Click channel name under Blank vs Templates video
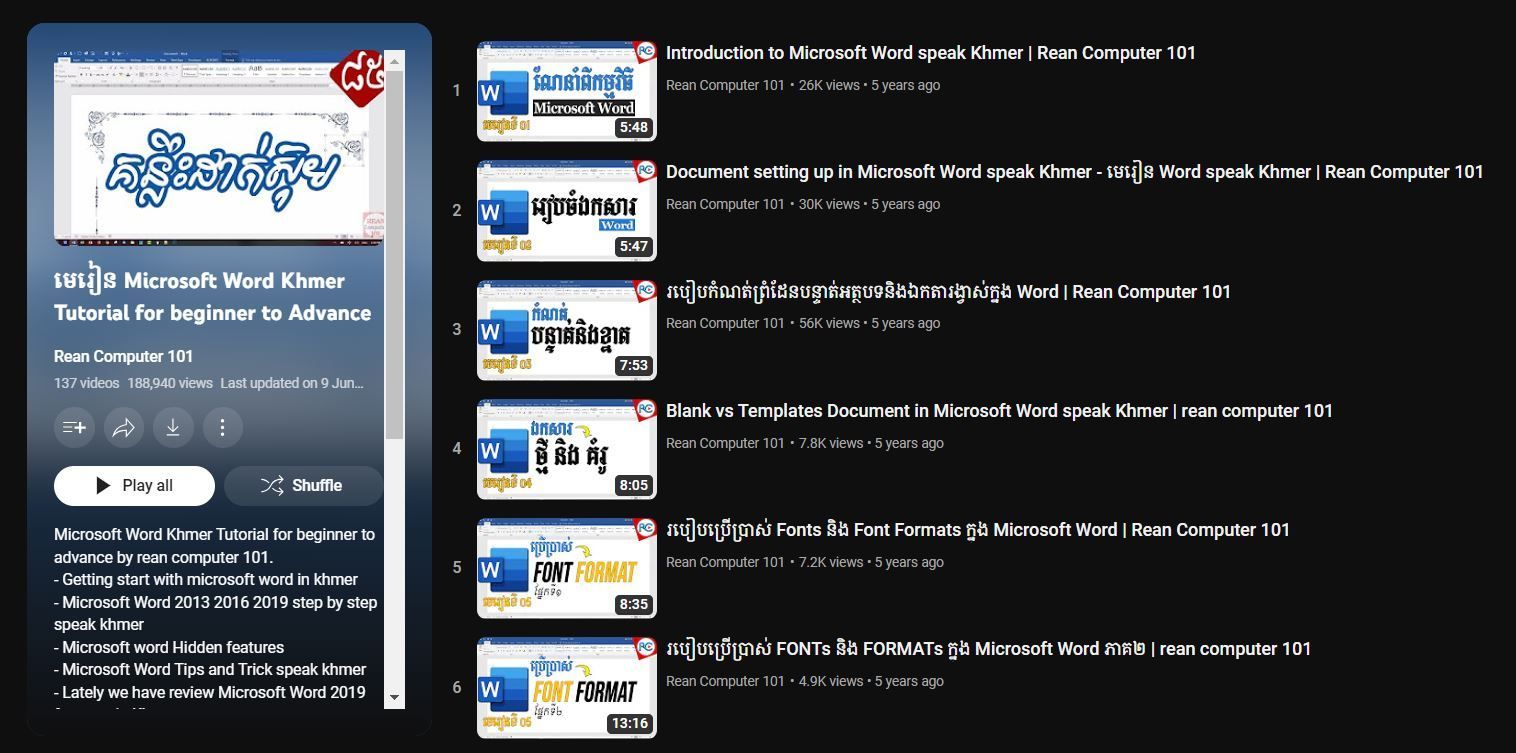Screen dimensions: 1516x753 pyautogui.click(x=725, y=443)
